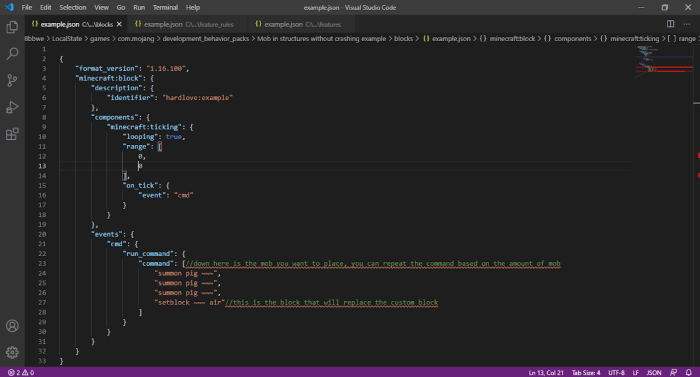This screenshot has height=377, width=700.
Task: Open the Run menu
Action: pos(139,7)
